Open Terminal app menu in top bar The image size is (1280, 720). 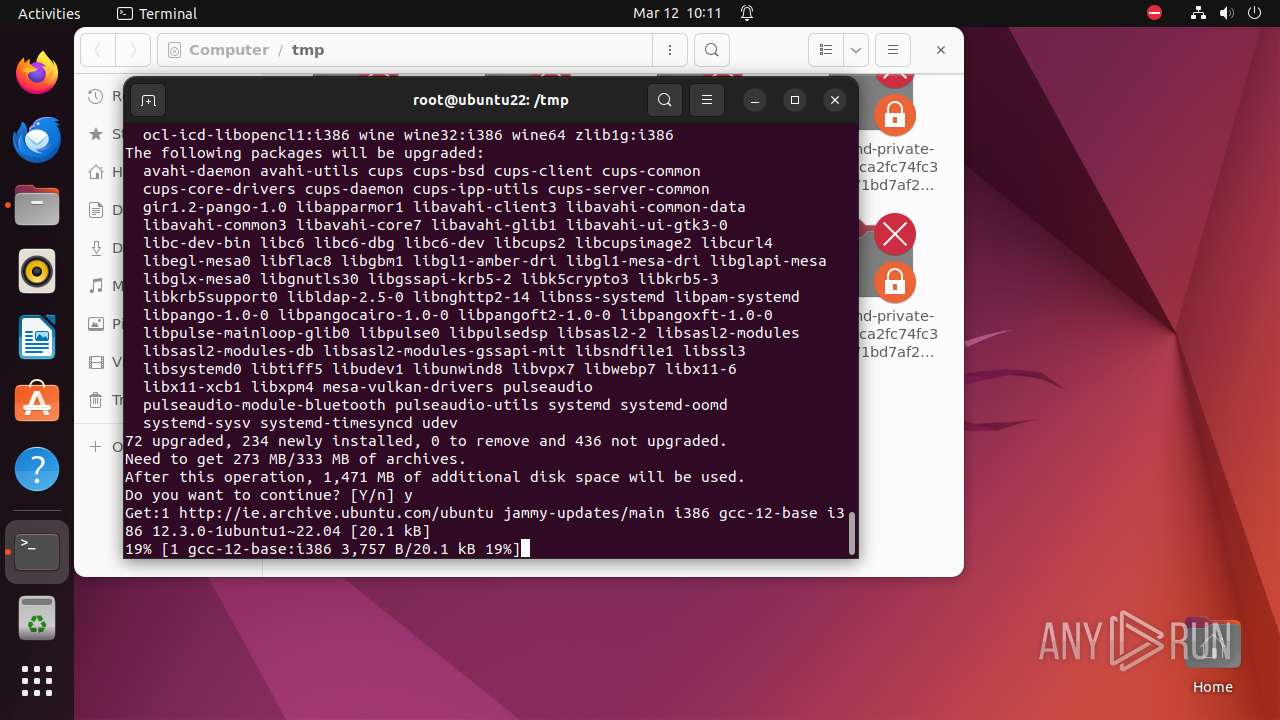click(x=157, y=13)
